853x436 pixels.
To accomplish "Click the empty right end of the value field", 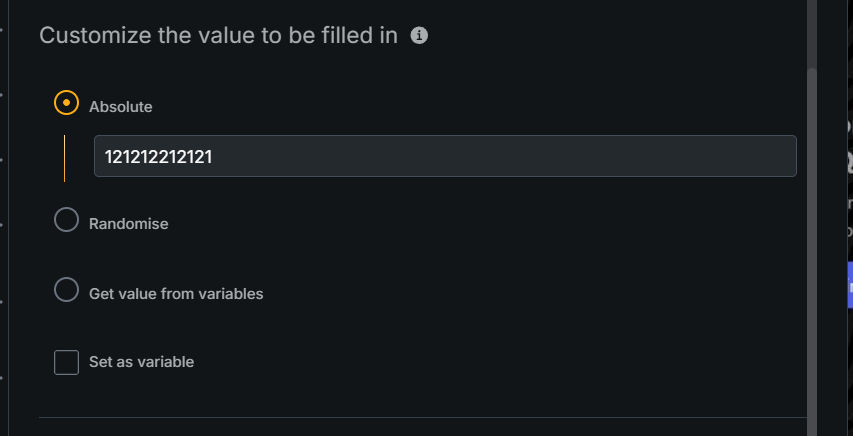I will [x=700, y=156].
